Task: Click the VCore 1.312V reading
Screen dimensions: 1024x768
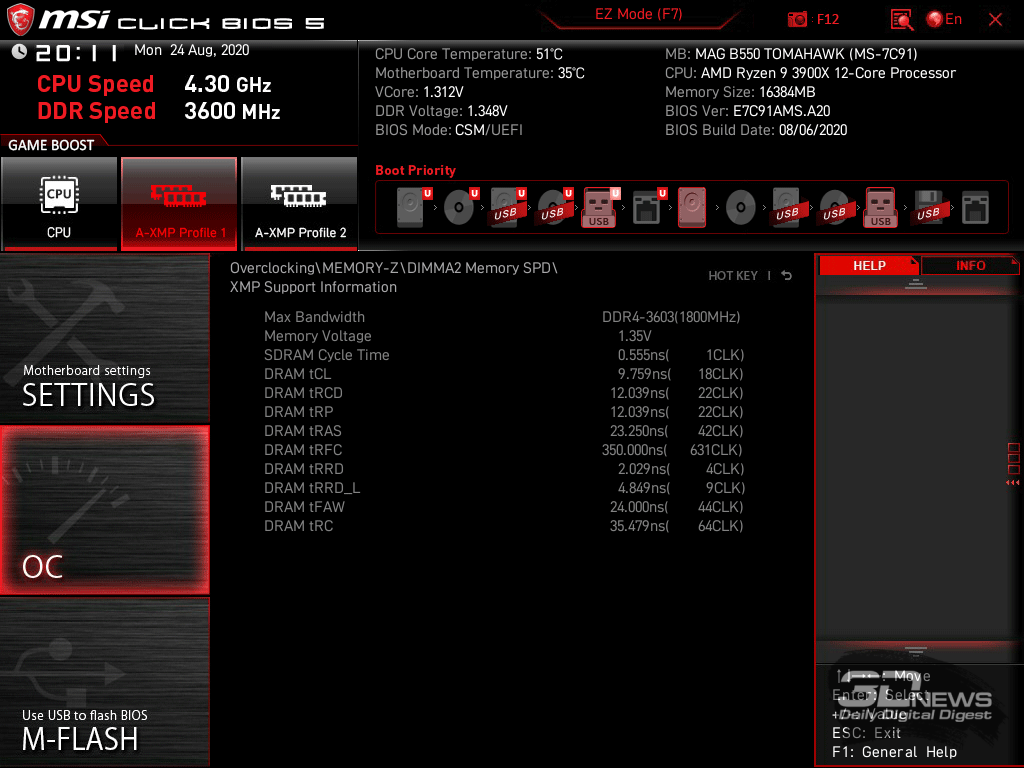Action: coord(419,92)
